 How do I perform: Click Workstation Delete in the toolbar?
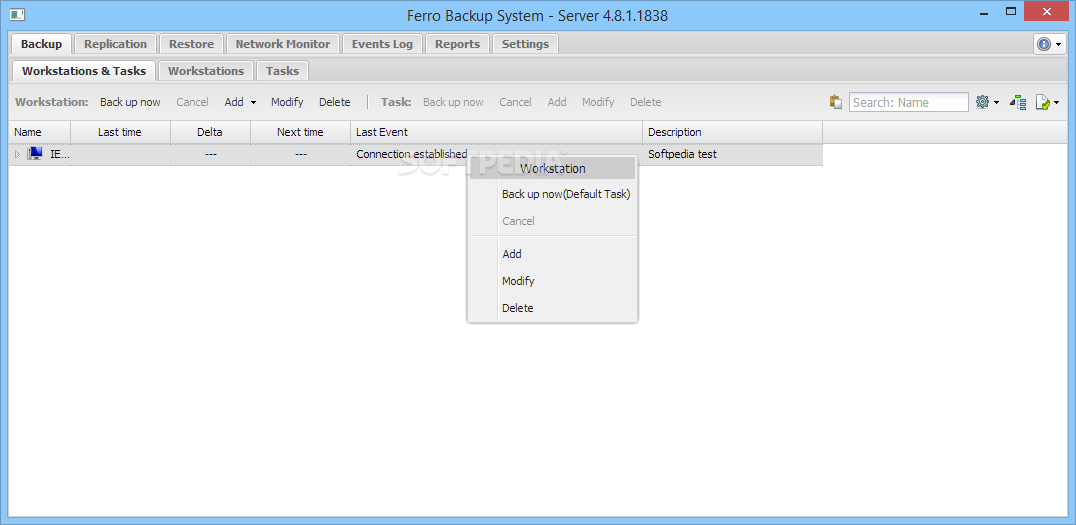334,102
